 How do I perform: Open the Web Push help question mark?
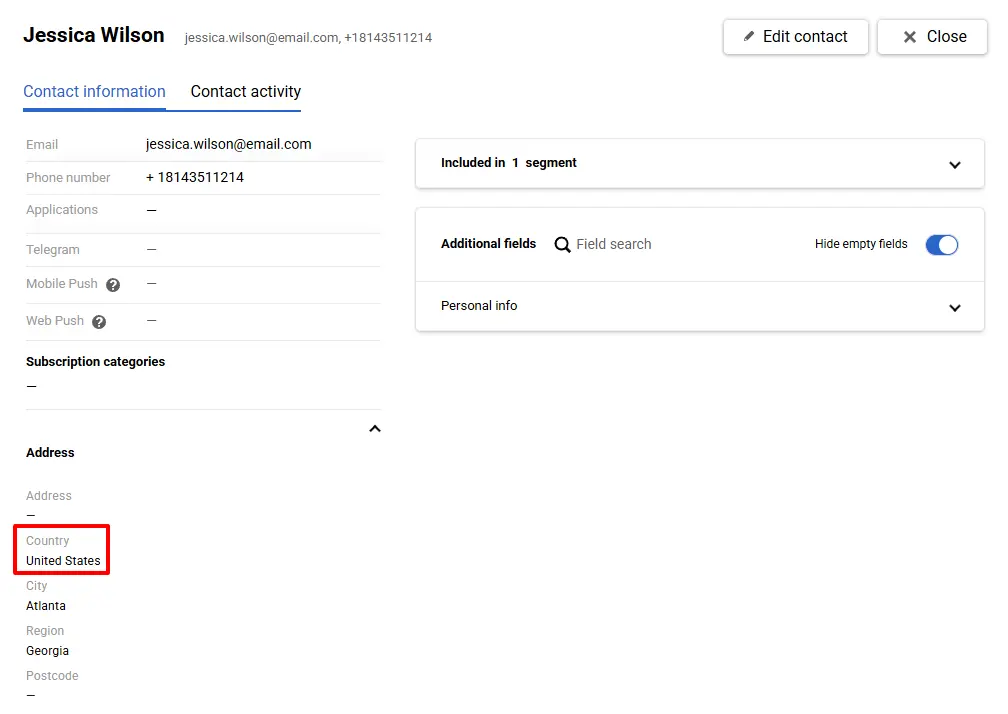pyautogui.click(x=98, y=321)
